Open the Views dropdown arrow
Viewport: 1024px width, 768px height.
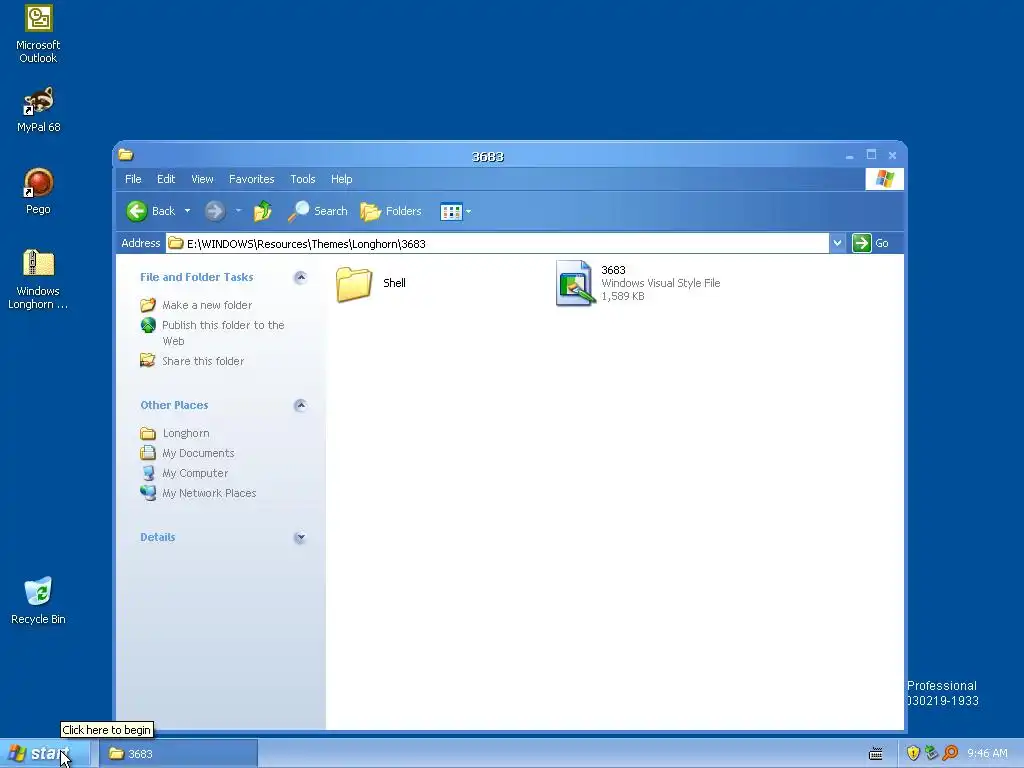point(468,211)
